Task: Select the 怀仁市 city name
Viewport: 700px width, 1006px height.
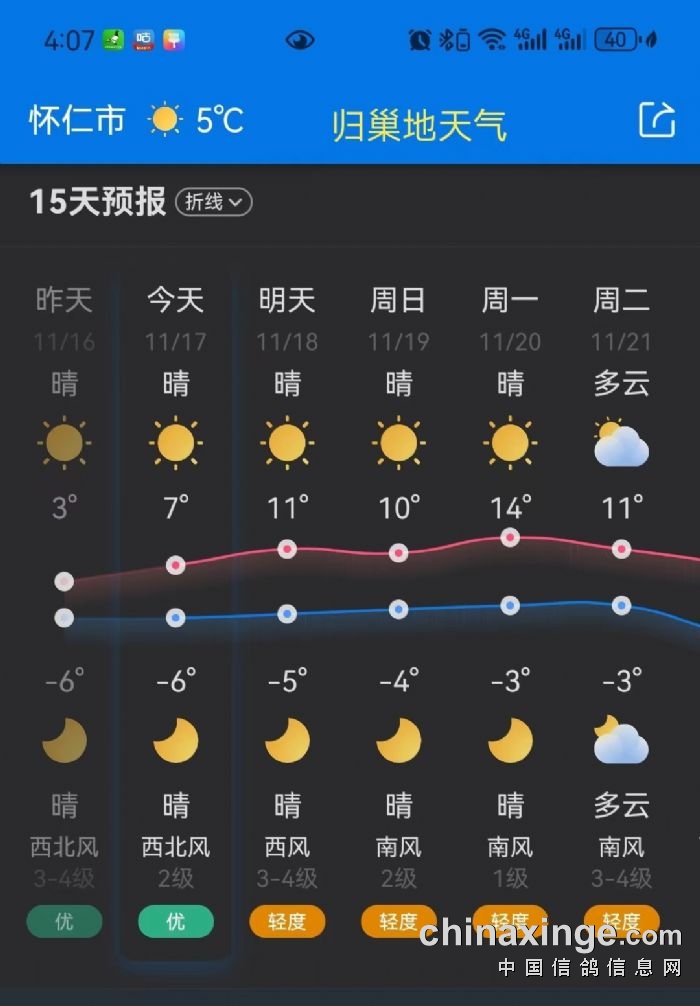Action: (77, 120)
